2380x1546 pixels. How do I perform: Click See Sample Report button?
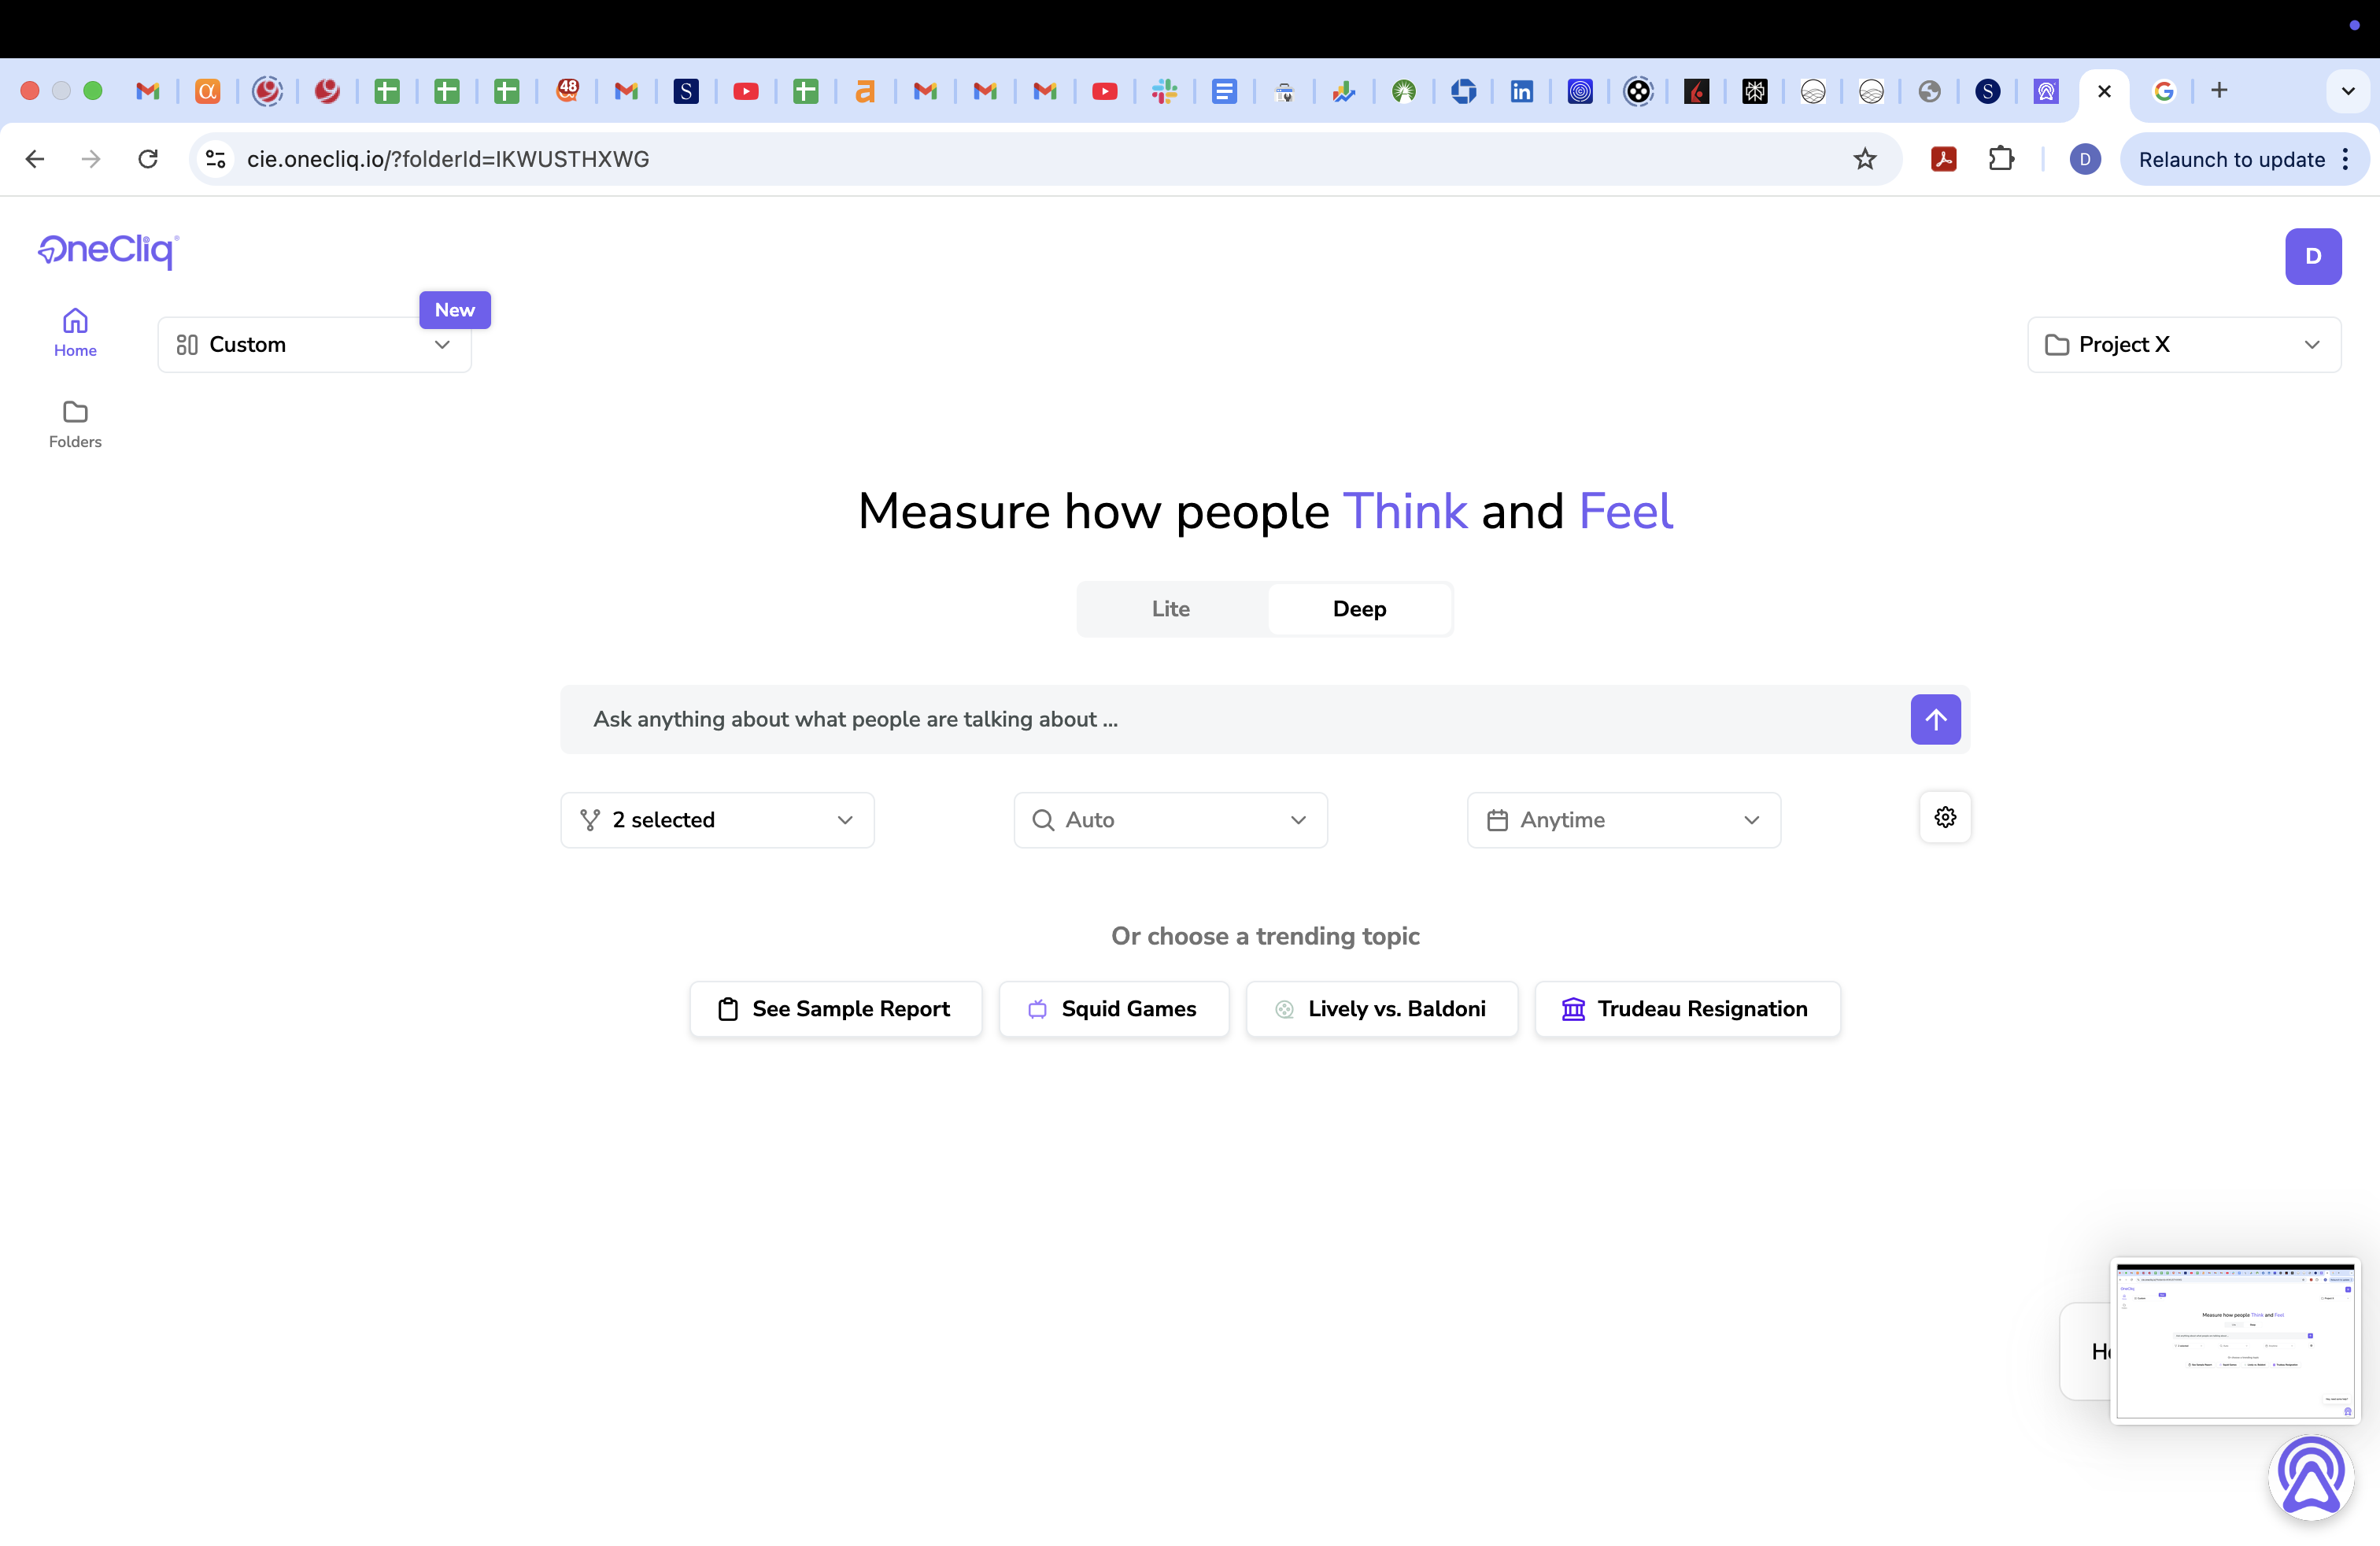pyautogui.click(x=835, y=1009)
